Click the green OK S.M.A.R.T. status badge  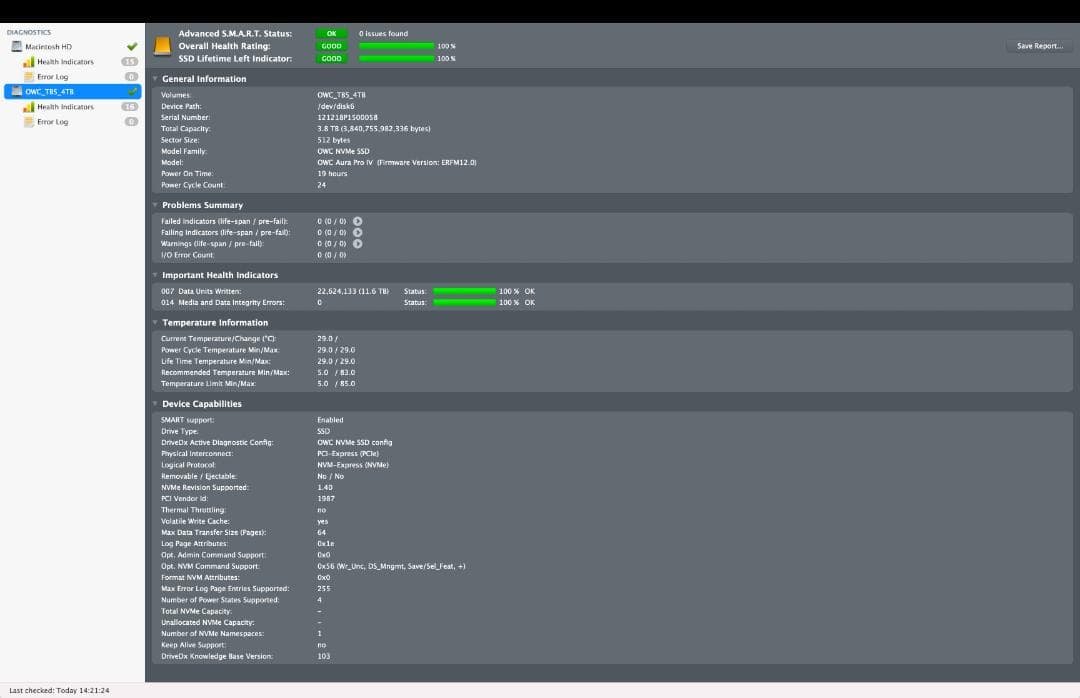point(332,34)
